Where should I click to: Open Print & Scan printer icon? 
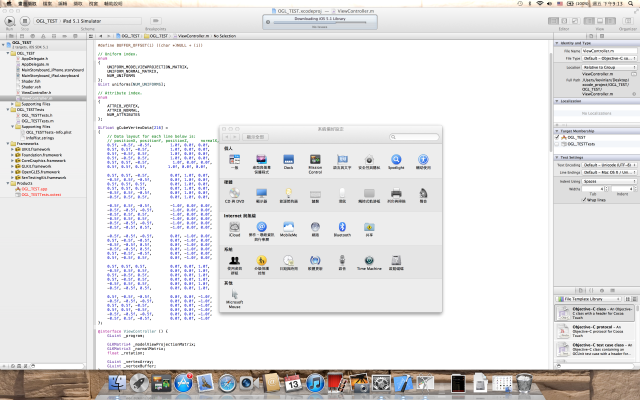click(x=396, y=193)
